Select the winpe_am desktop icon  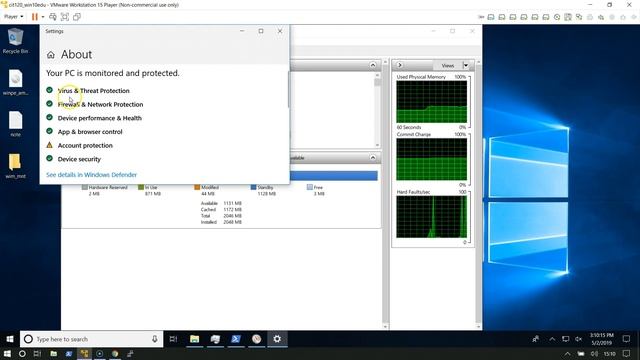coord(15,82)
